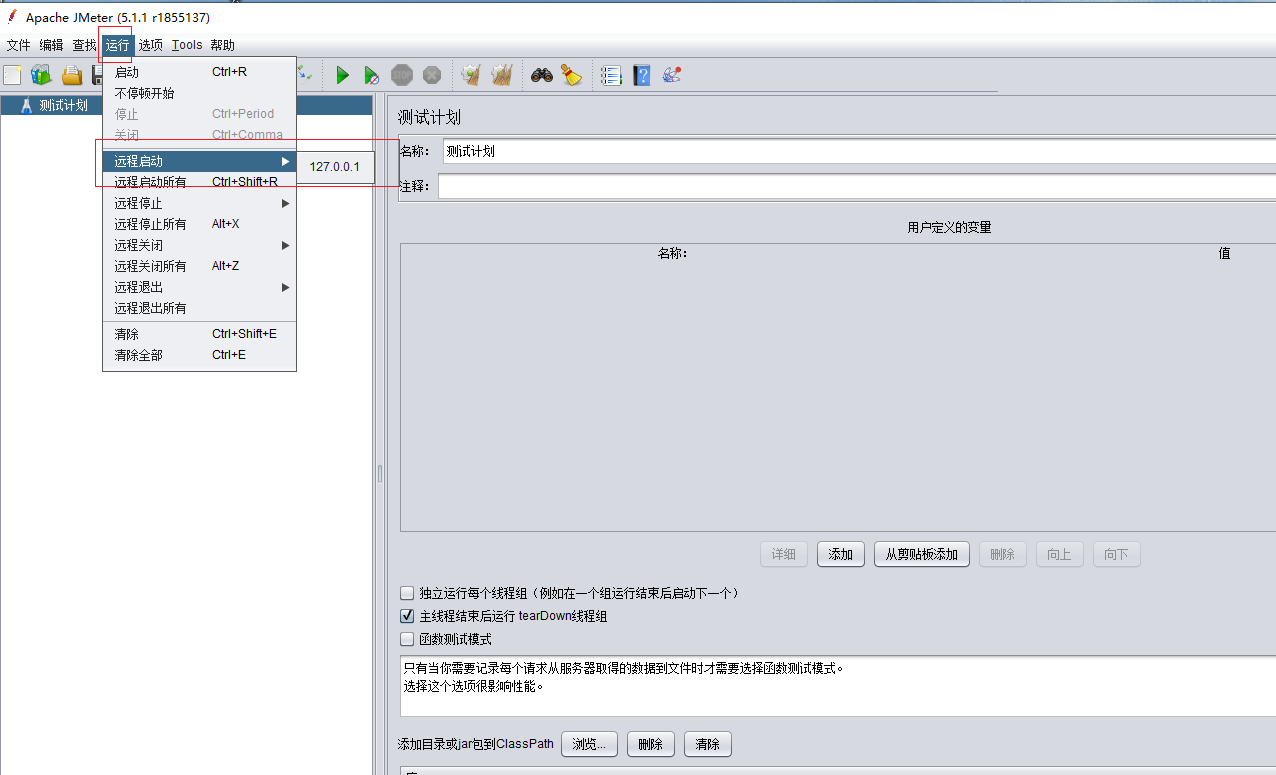Image resolution: width=1276 pixels, height=775 pixels.
Task: Click the 向下 button
Action: (x=1116, y=554)
